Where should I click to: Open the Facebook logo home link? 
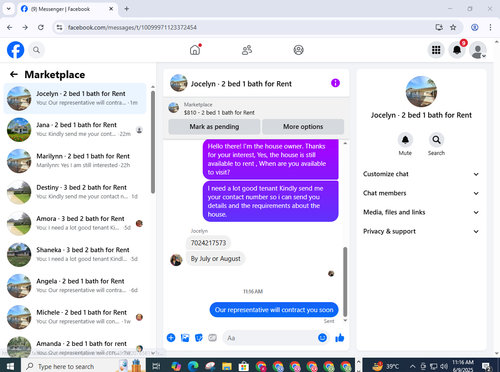(16, 50)
